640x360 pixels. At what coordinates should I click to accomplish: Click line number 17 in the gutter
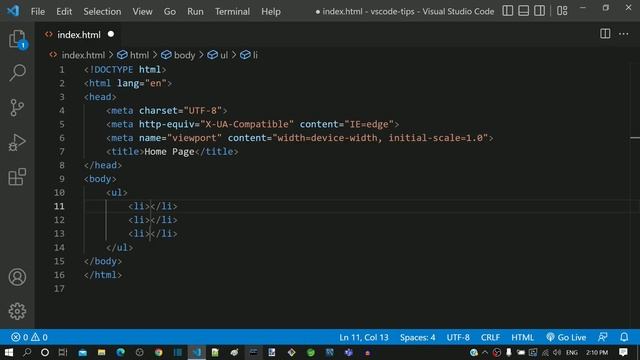point(59,289)
